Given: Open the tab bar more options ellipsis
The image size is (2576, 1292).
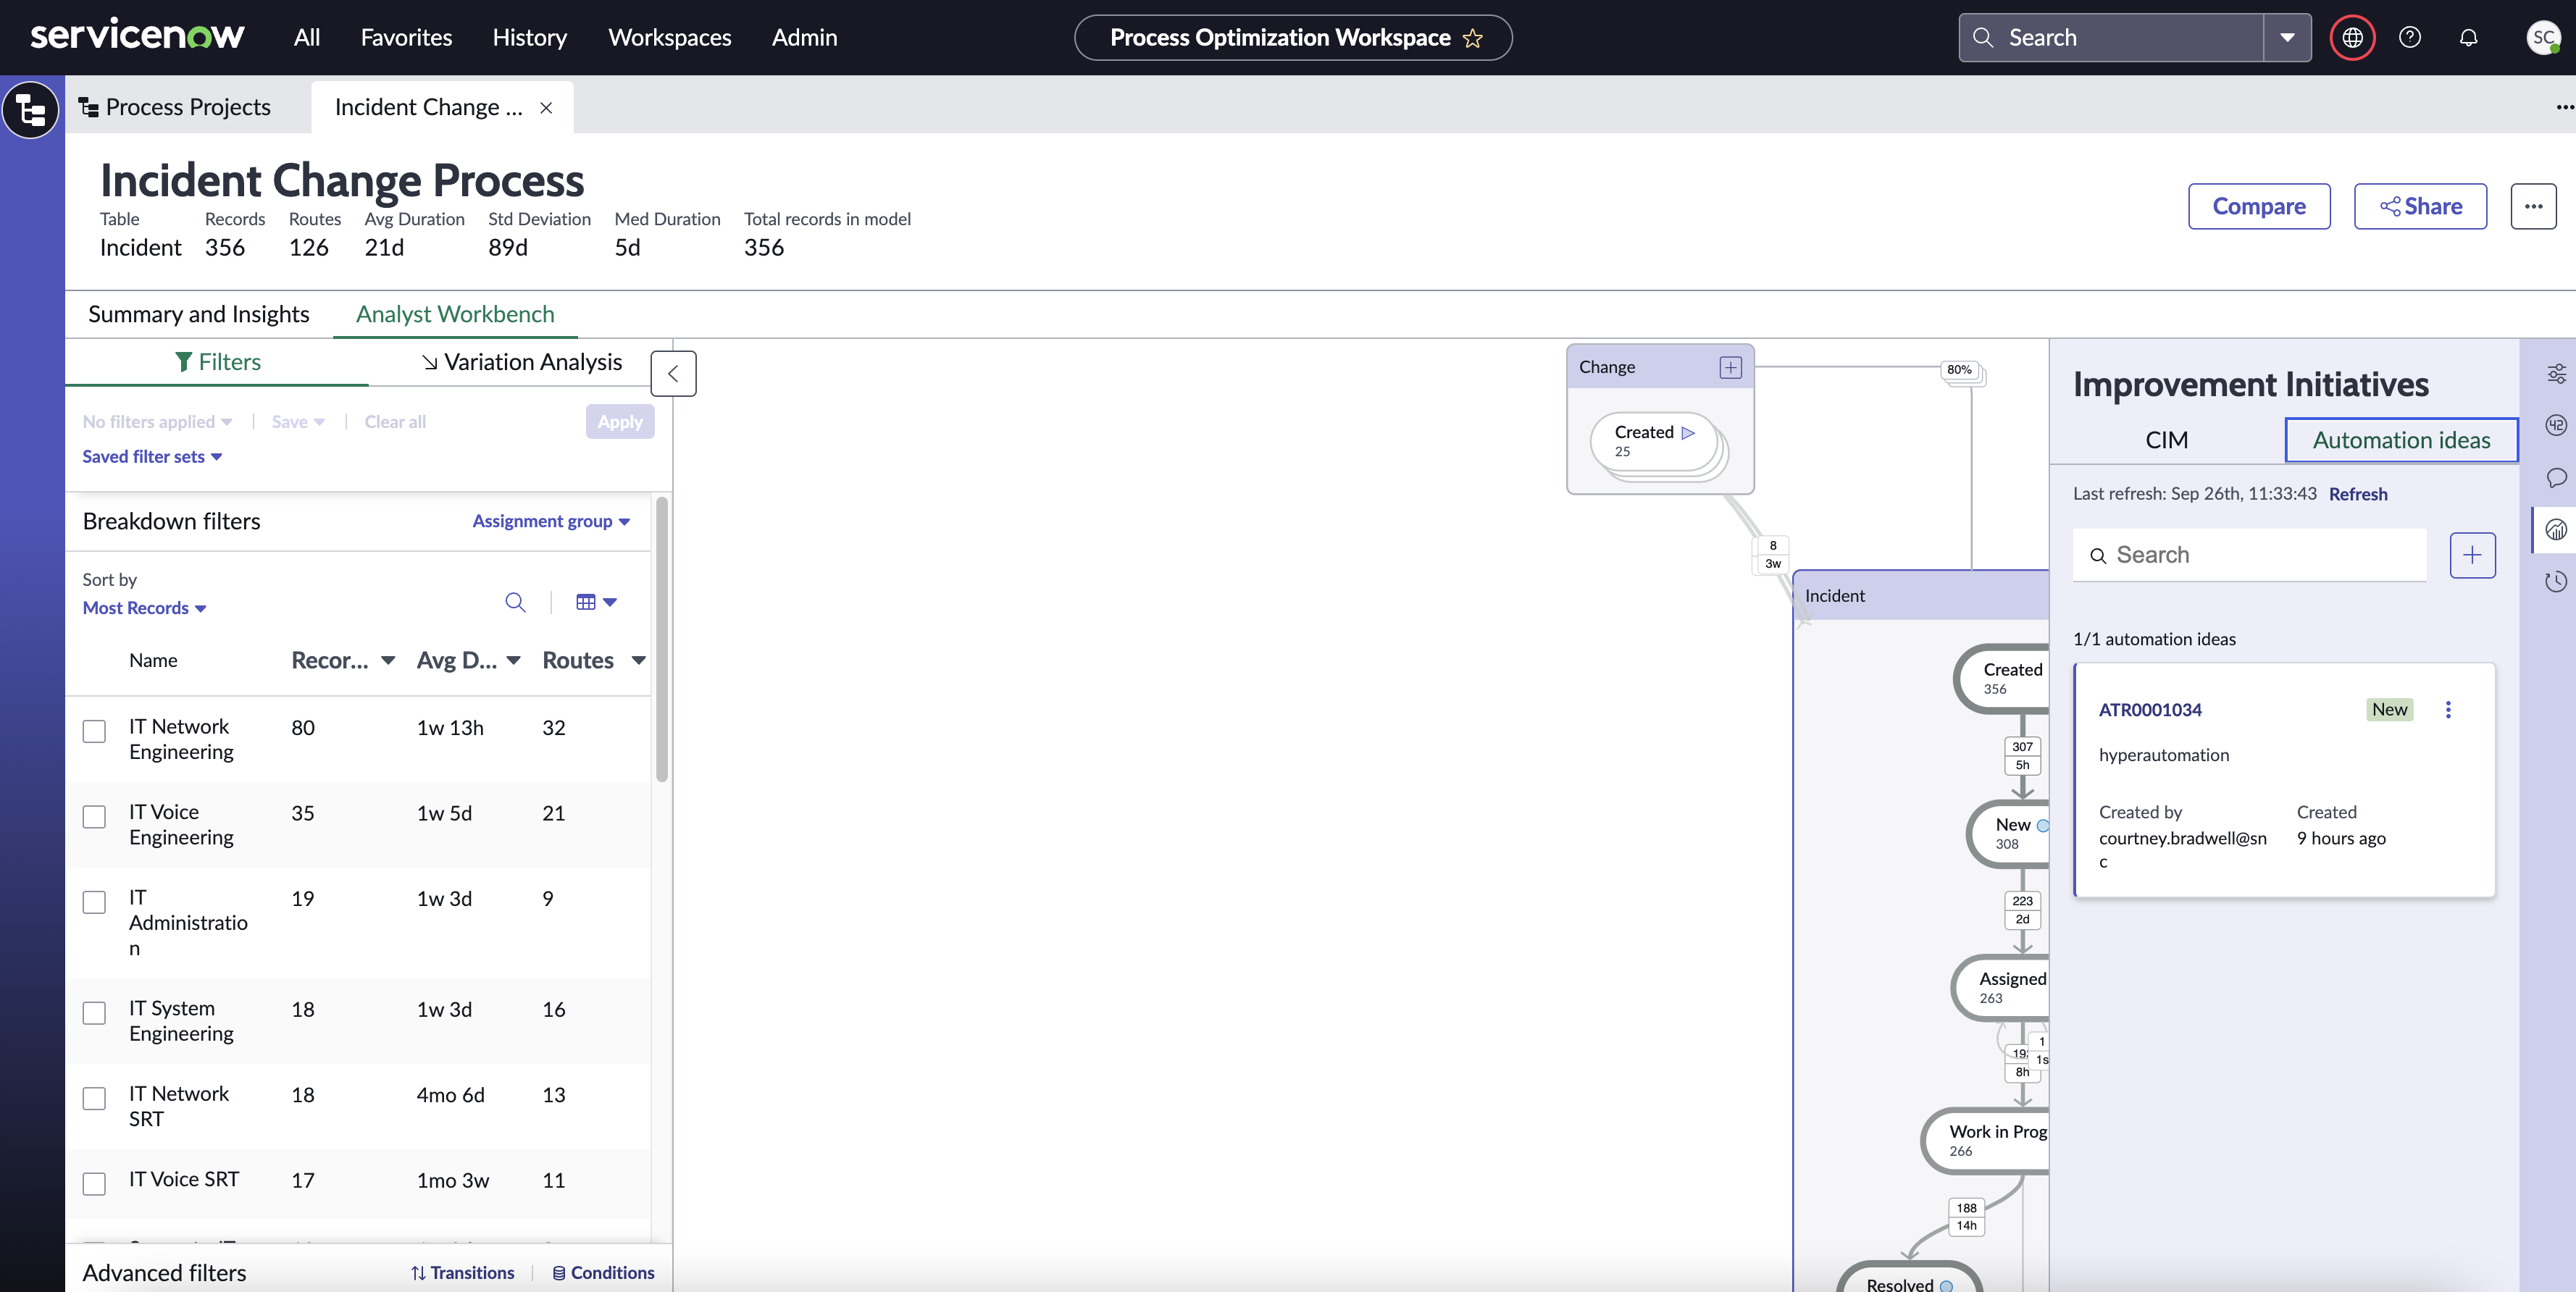Looking at the screenshot, I should click(2564, 107).
